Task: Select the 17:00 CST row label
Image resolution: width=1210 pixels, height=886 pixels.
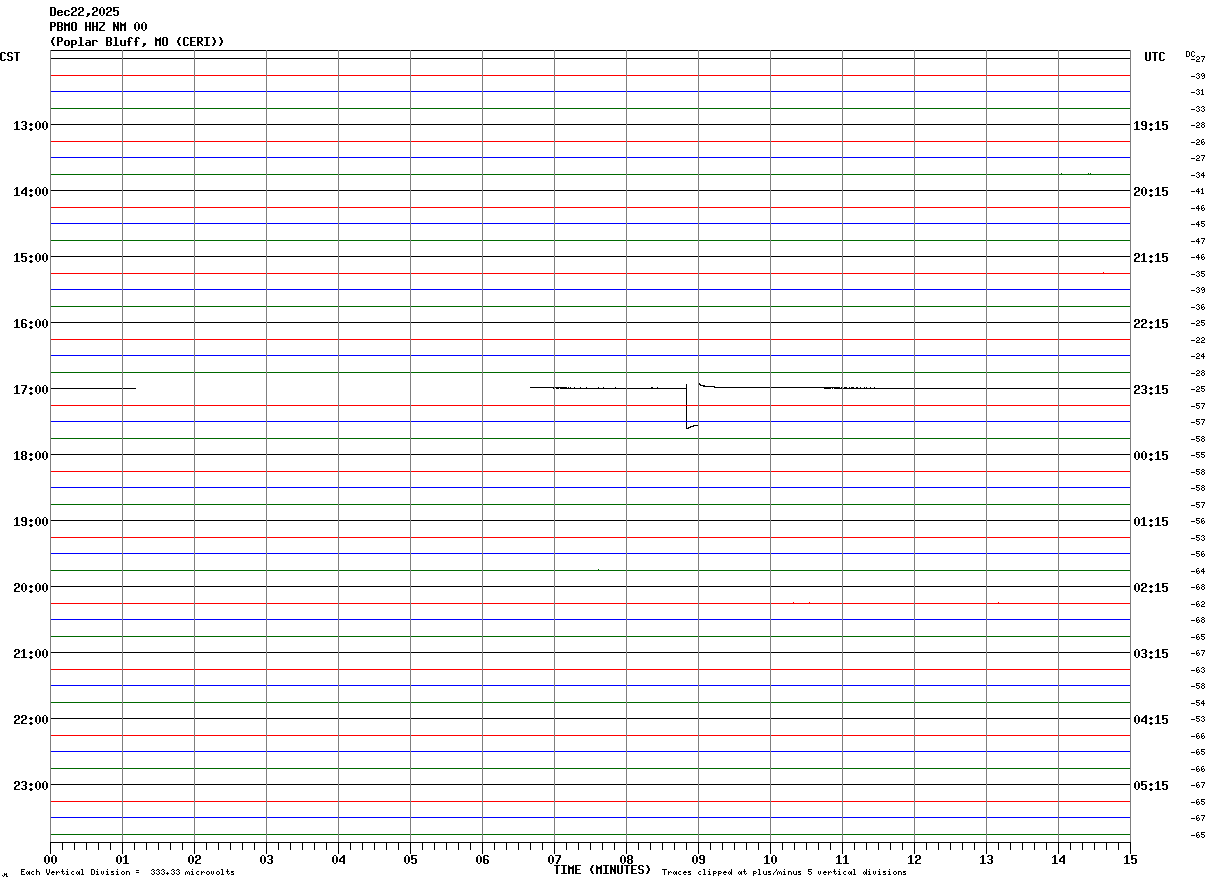Action: pyautogui.click(x=31, y=389)
